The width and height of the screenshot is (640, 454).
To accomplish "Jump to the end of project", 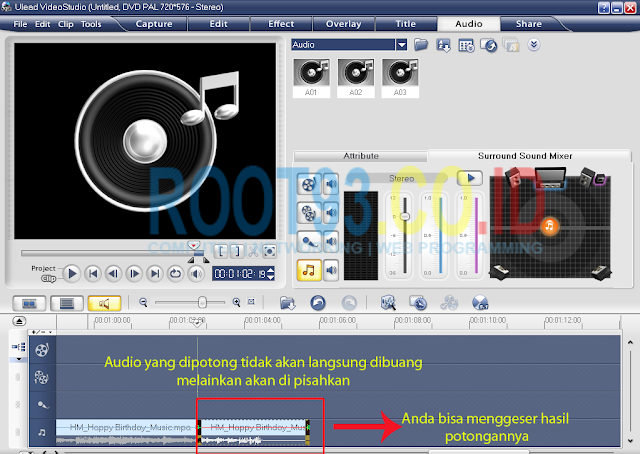I will coord(155,274).
